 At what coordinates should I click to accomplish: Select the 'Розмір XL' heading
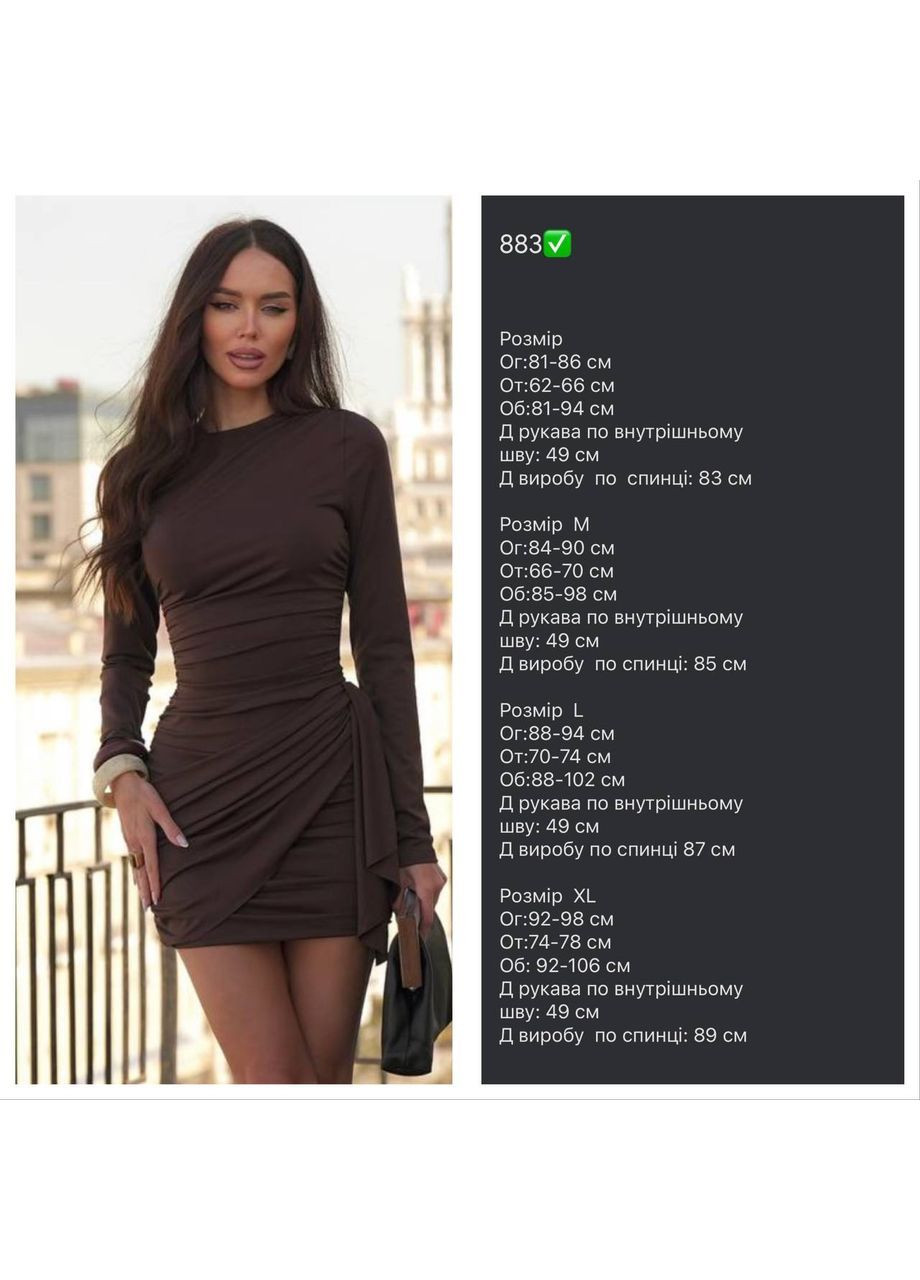[x=548, y=896]
